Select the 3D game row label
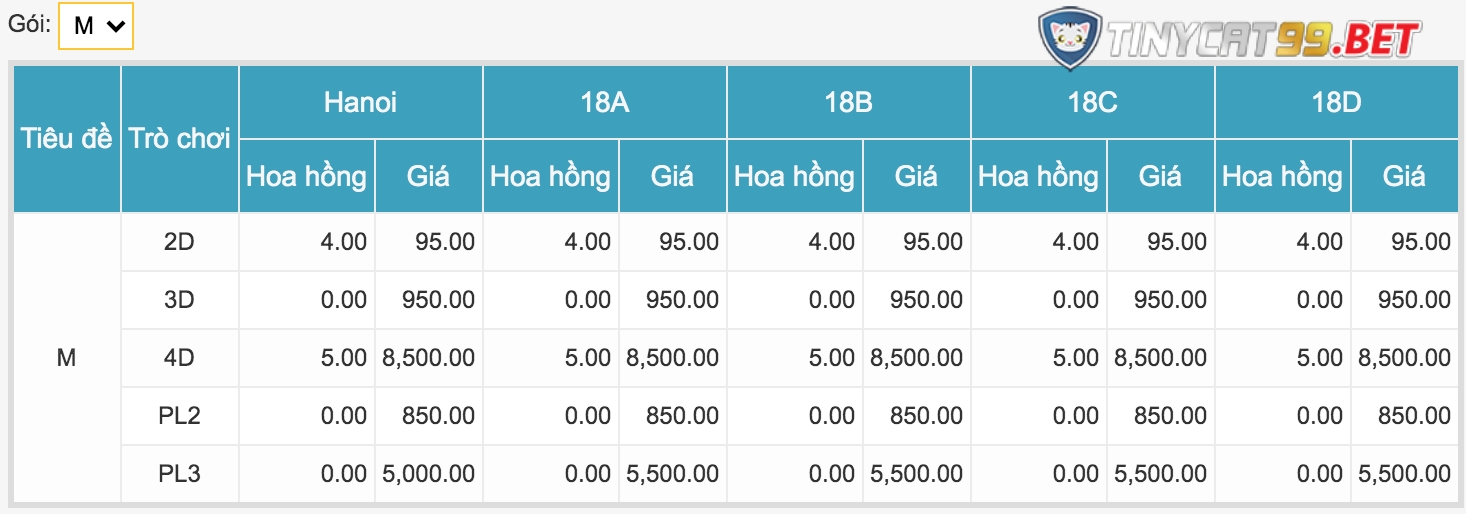 180,299
